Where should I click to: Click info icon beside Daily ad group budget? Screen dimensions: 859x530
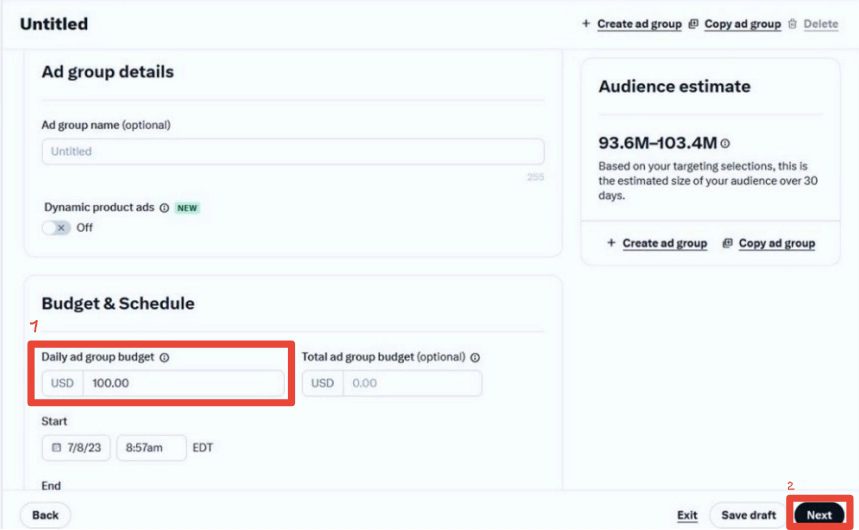click(x=164, y=357)
